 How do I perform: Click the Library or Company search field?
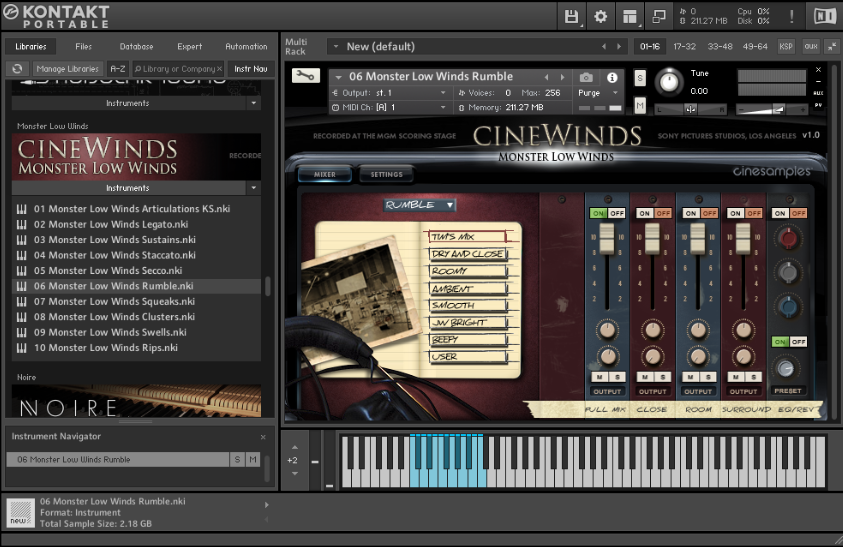tap(177, 69)
